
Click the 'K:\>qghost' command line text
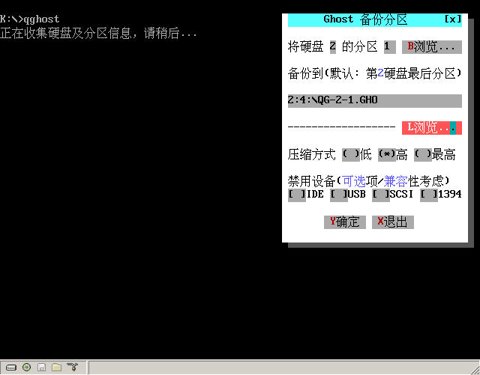30,19
